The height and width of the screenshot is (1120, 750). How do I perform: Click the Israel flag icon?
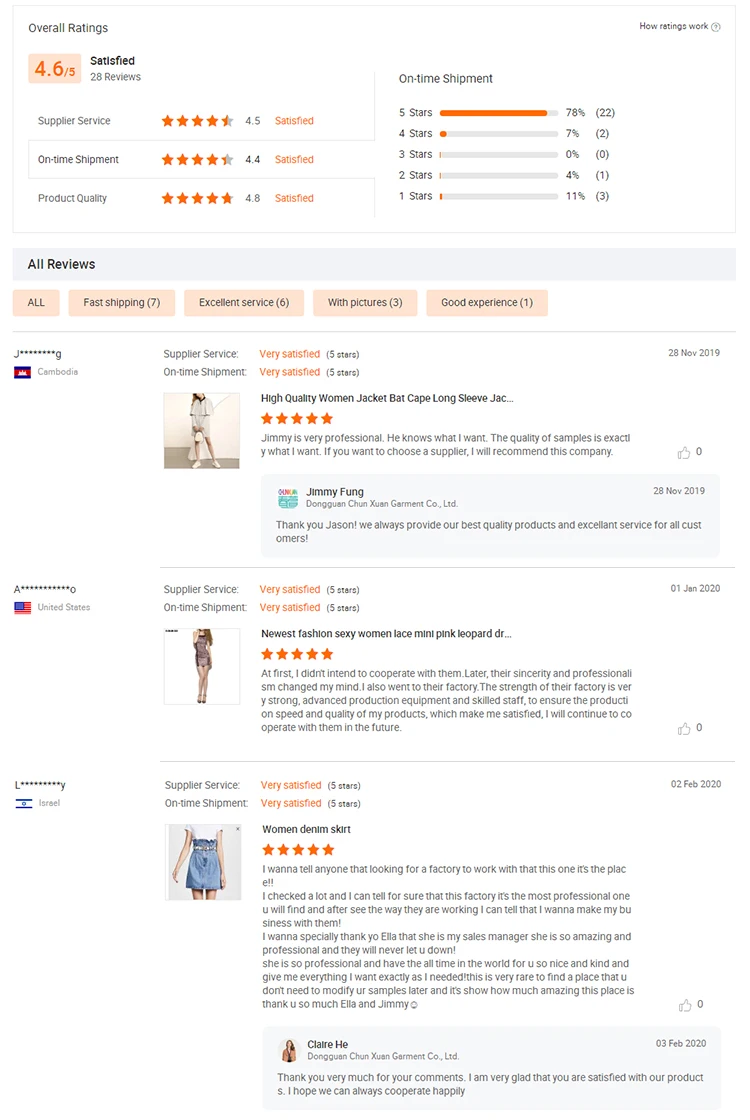[x=24, y=804]
